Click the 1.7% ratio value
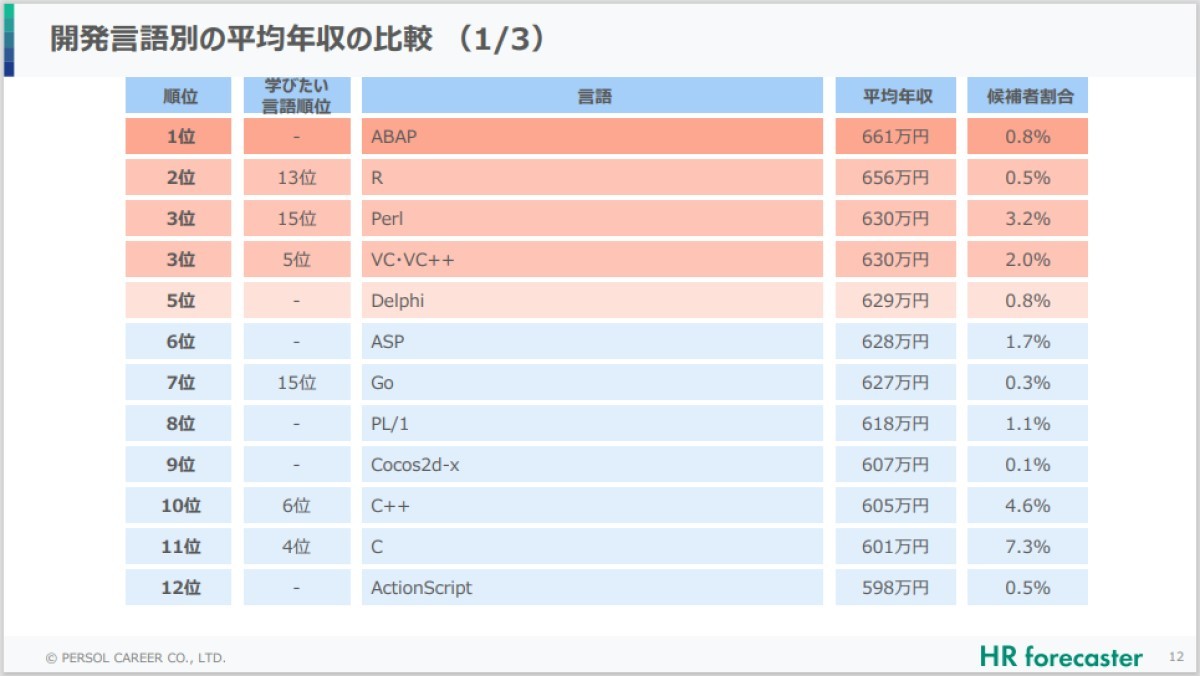The image size is (1200, 676). [1028, 341]
